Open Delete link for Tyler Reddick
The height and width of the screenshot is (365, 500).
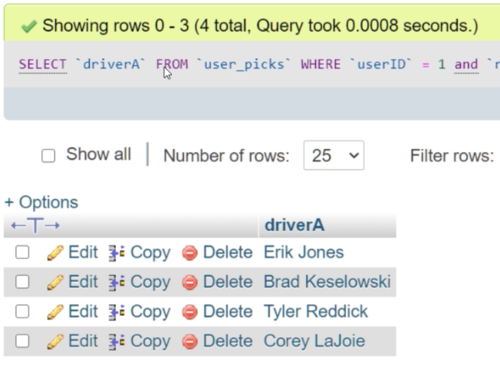(228, 311)
